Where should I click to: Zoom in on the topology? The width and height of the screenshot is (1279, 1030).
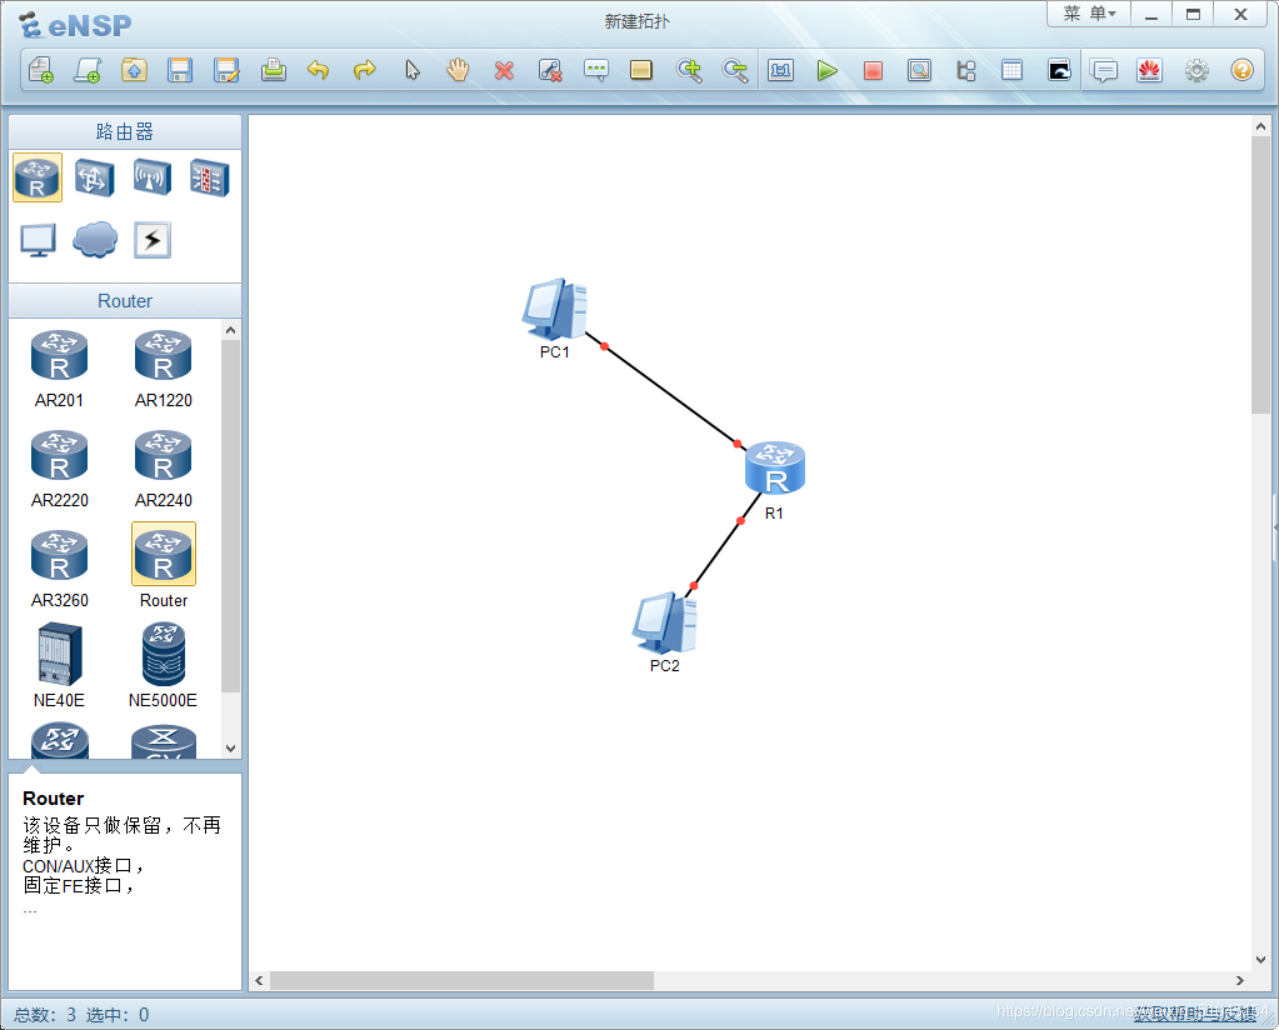[689, 70]
